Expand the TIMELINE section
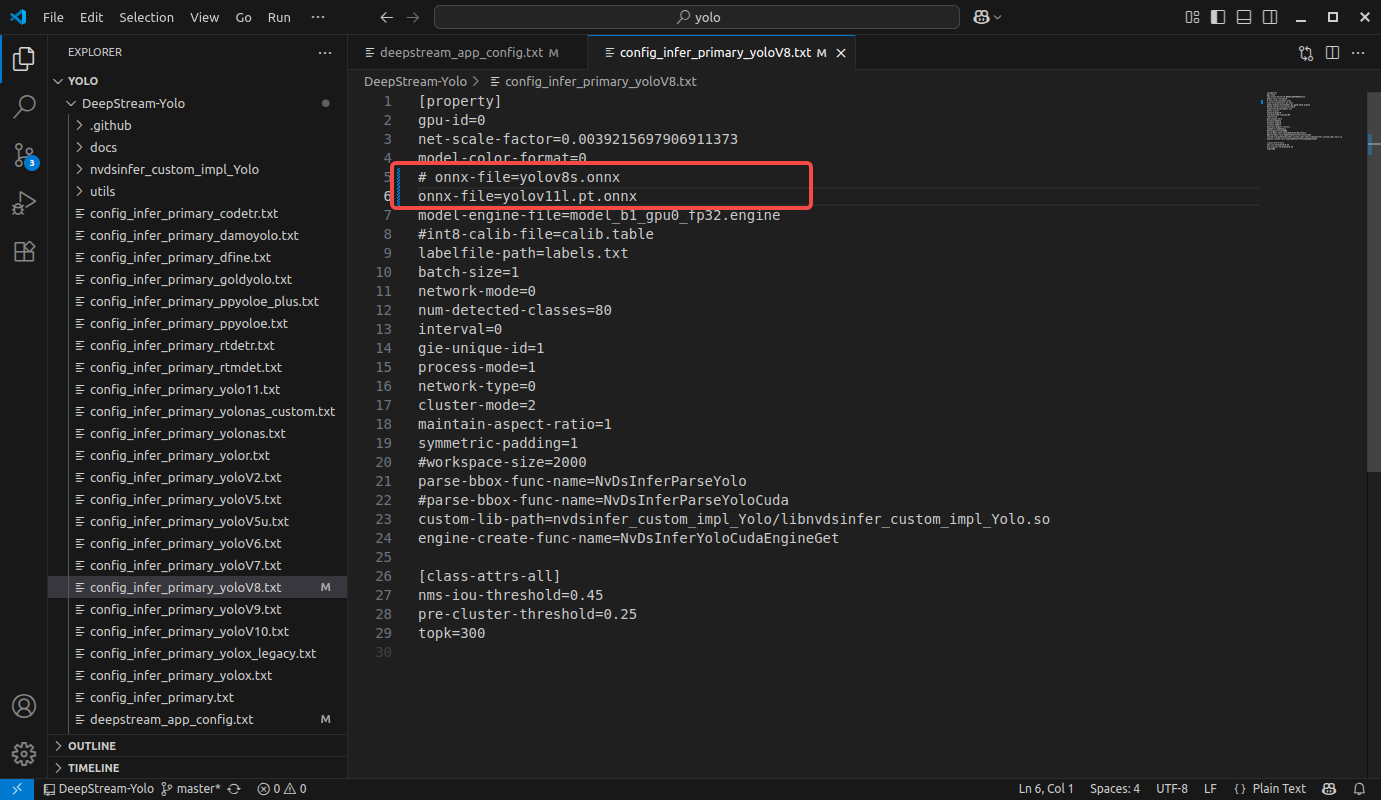The height and width of the screenshot is (800, 1381). click(x=197, y=768)
